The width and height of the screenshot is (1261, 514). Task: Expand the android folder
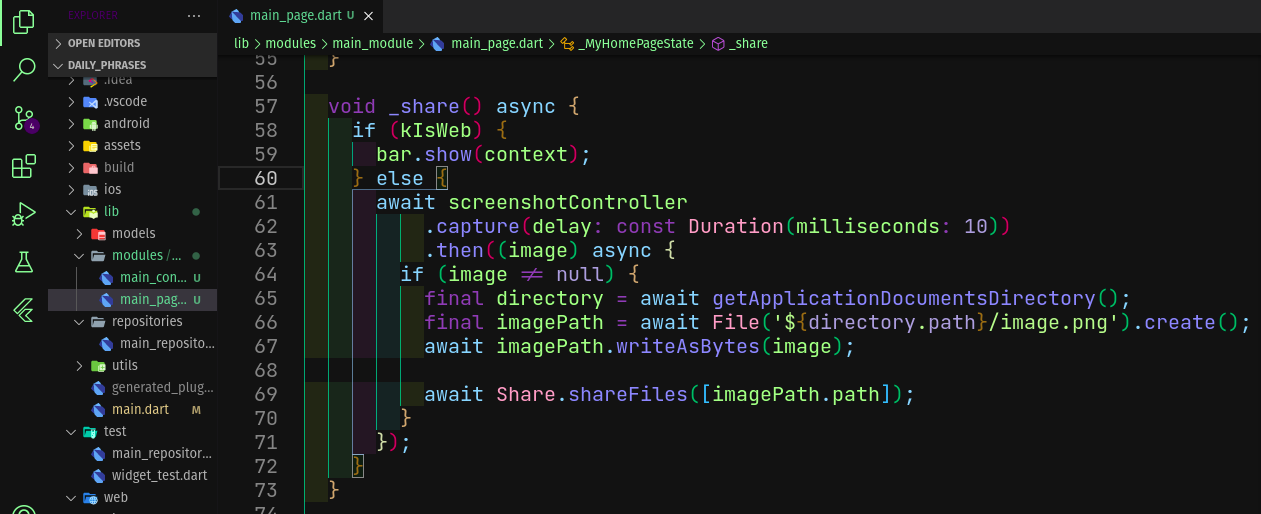click(x=132, y=123)
